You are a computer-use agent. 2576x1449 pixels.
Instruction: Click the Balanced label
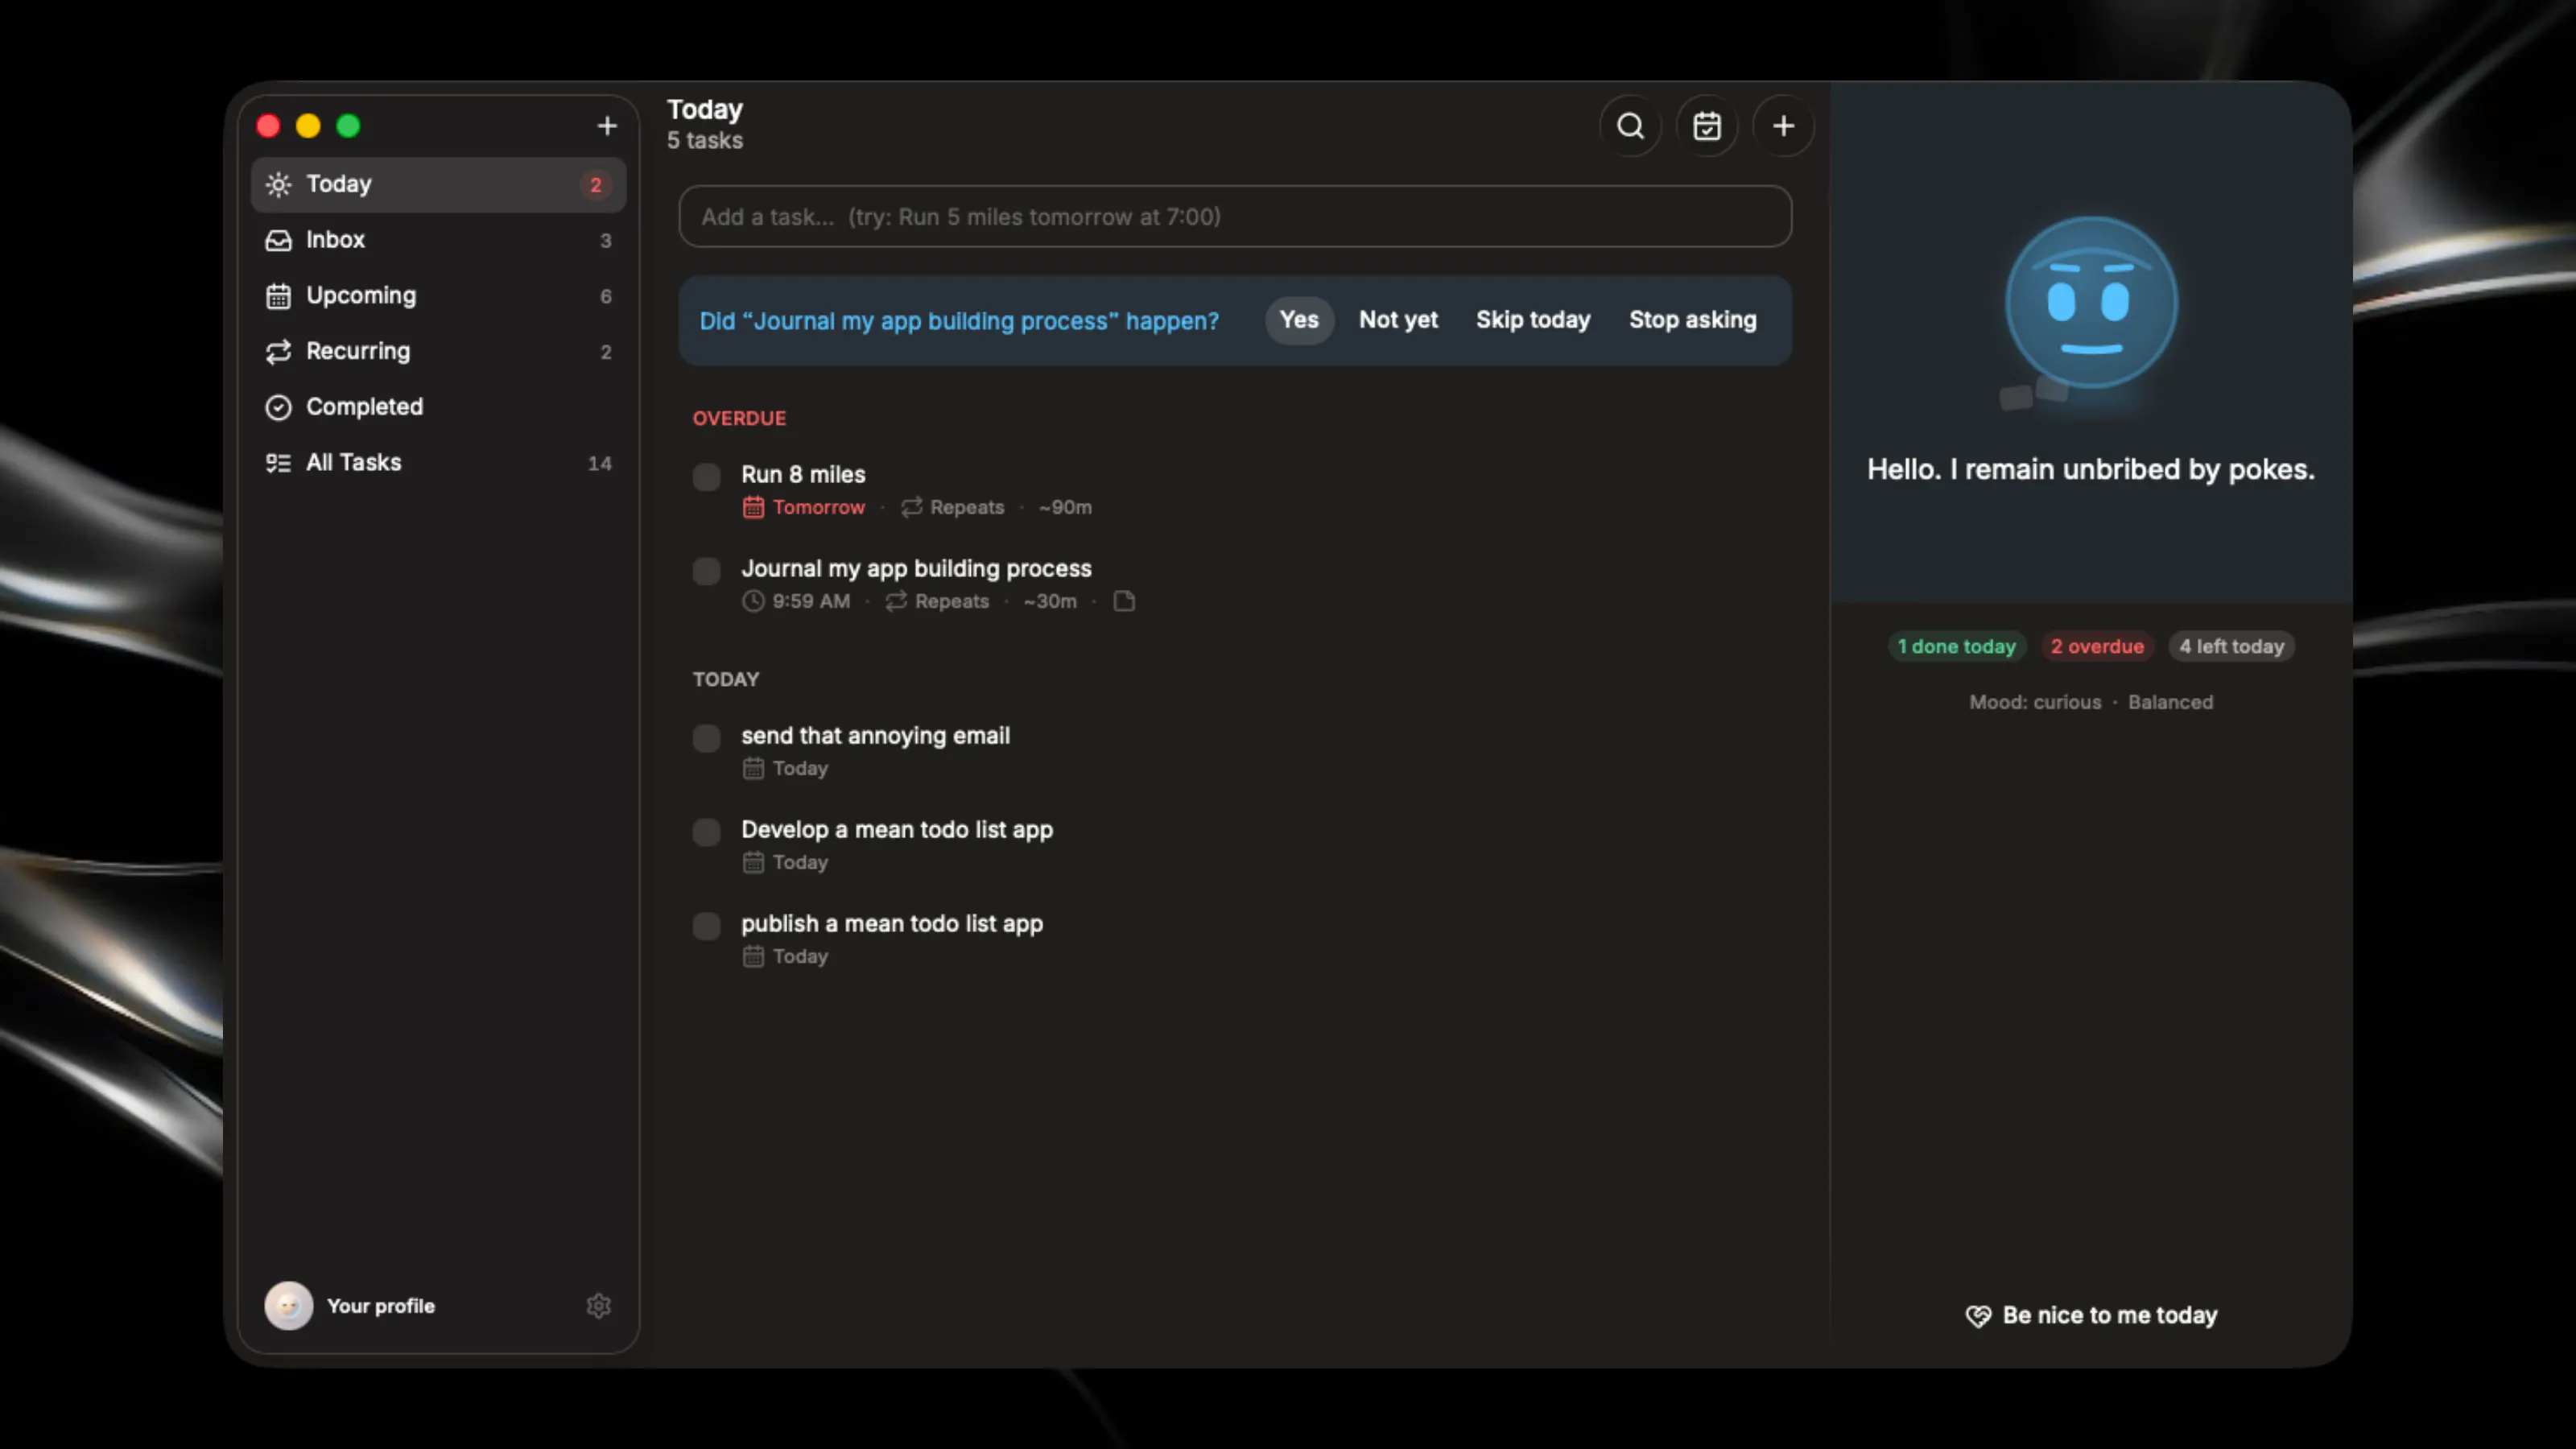[x=2170, y=702]
